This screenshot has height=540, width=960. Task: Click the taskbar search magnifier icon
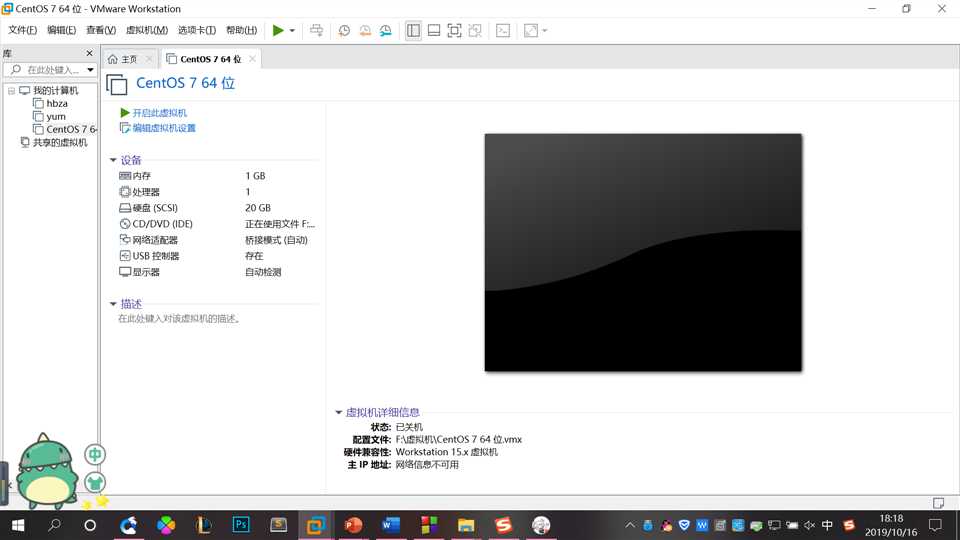tap(54, 525)
